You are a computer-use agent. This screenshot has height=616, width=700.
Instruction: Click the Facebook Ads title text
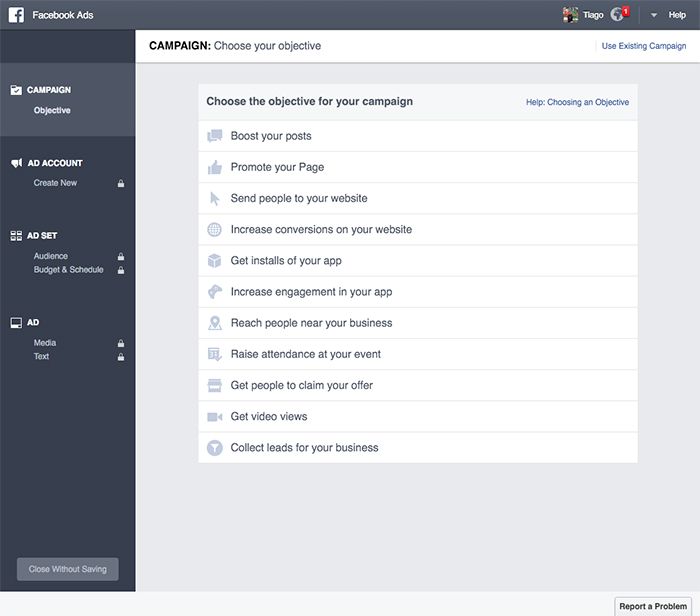click(x=62, y=15)
